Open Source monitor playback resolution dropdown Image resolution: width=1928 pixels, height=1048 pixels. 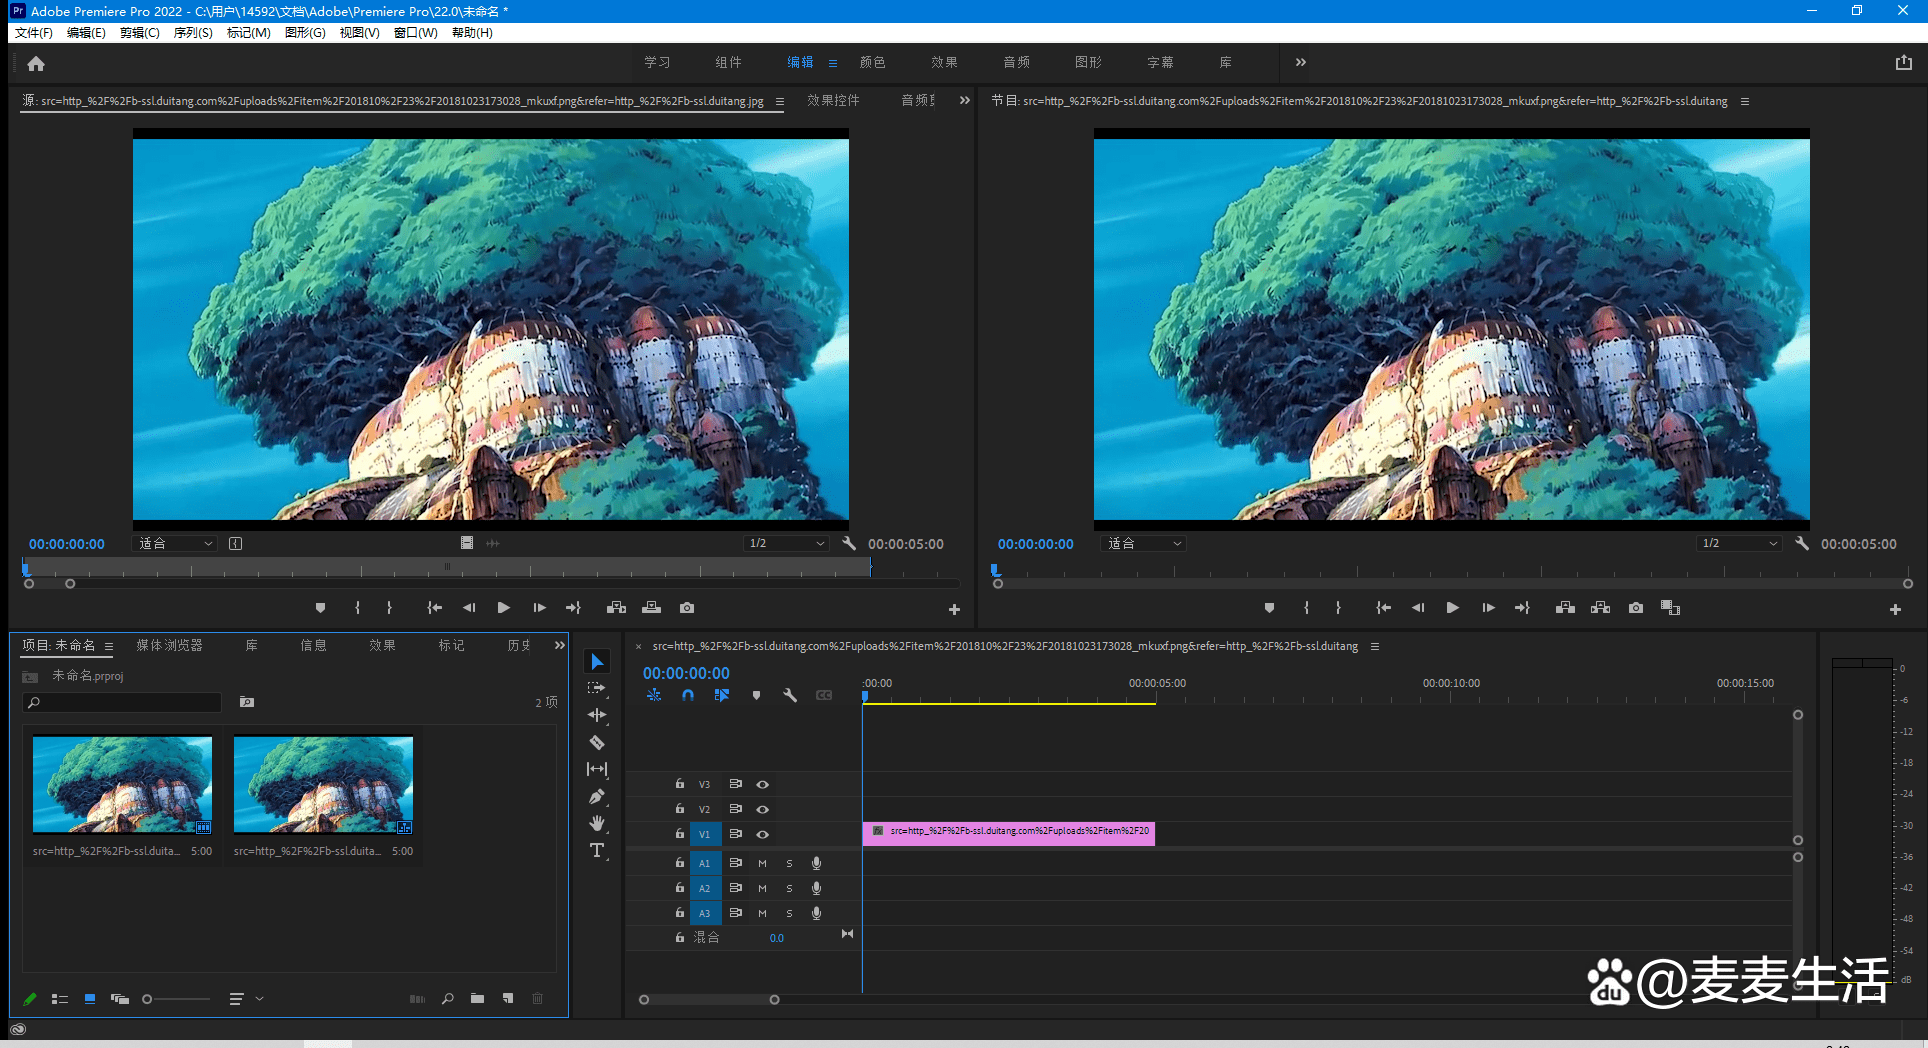[787, 543]
